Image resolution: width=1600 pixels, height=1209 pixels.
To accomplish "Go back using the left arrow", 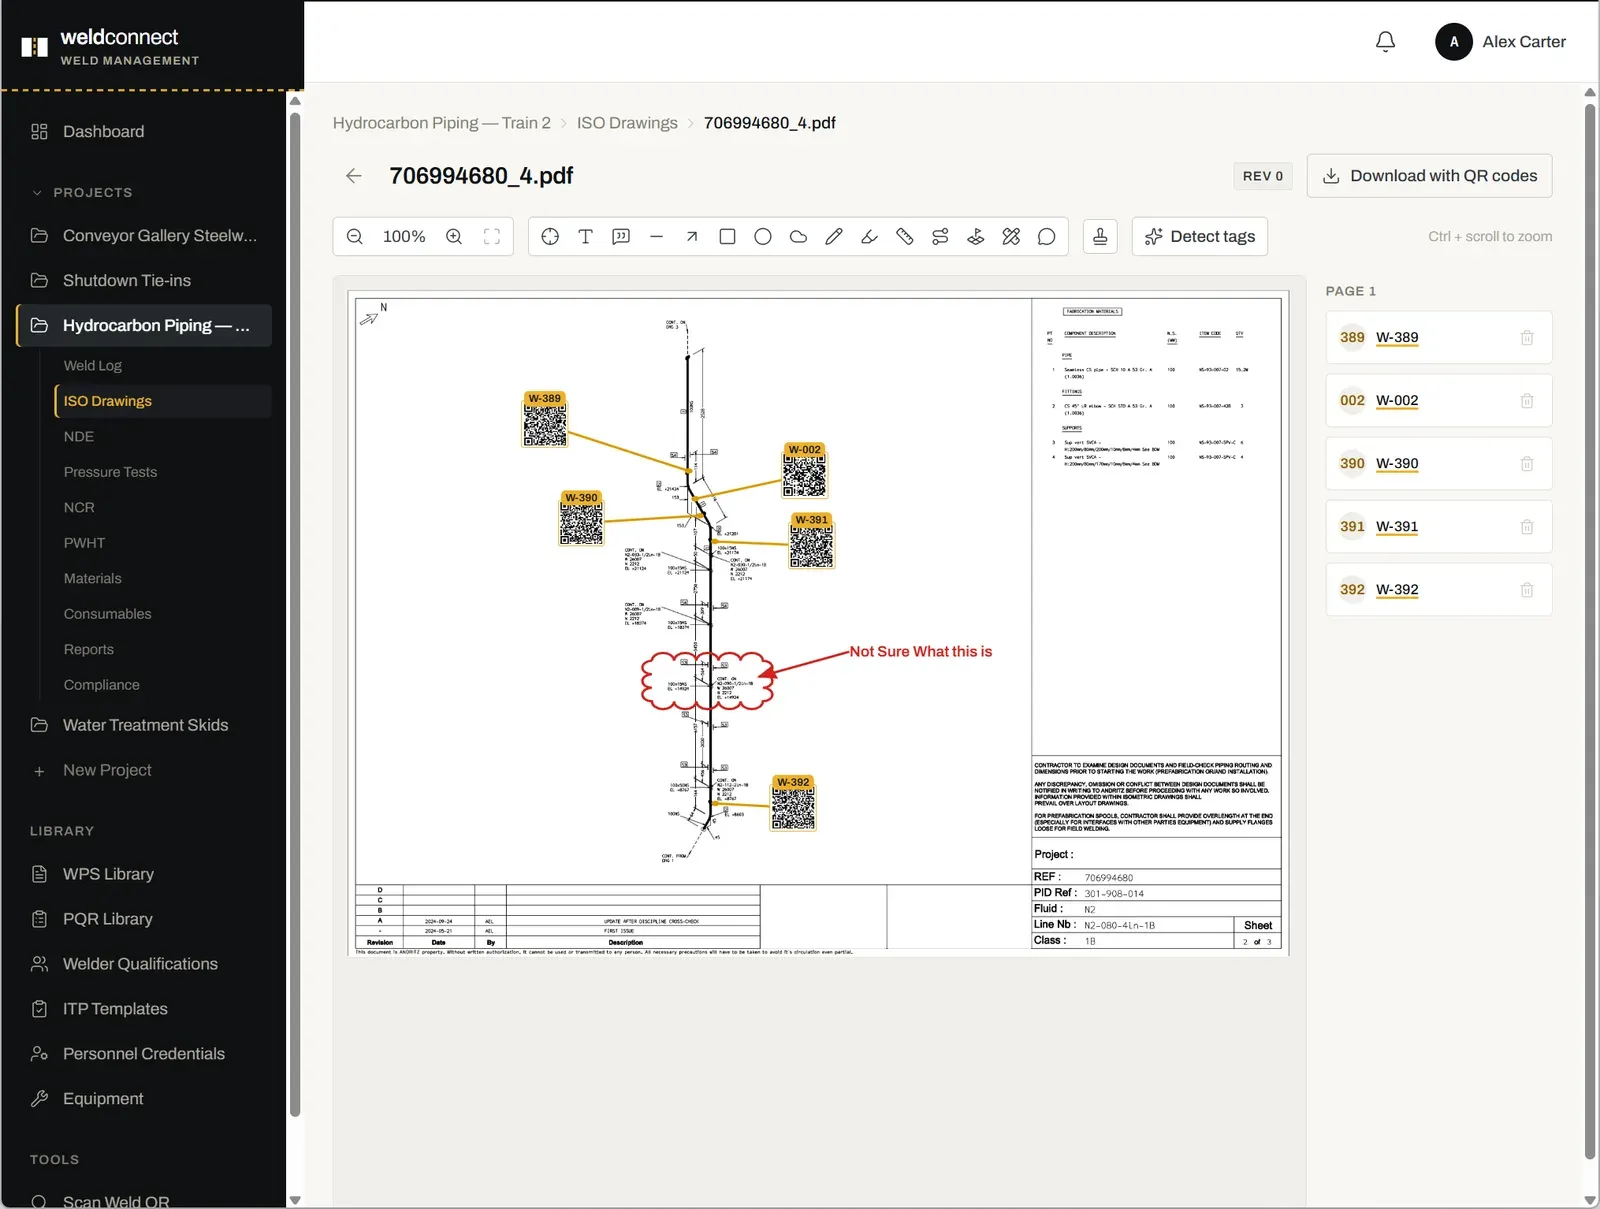I will point(354,176).
